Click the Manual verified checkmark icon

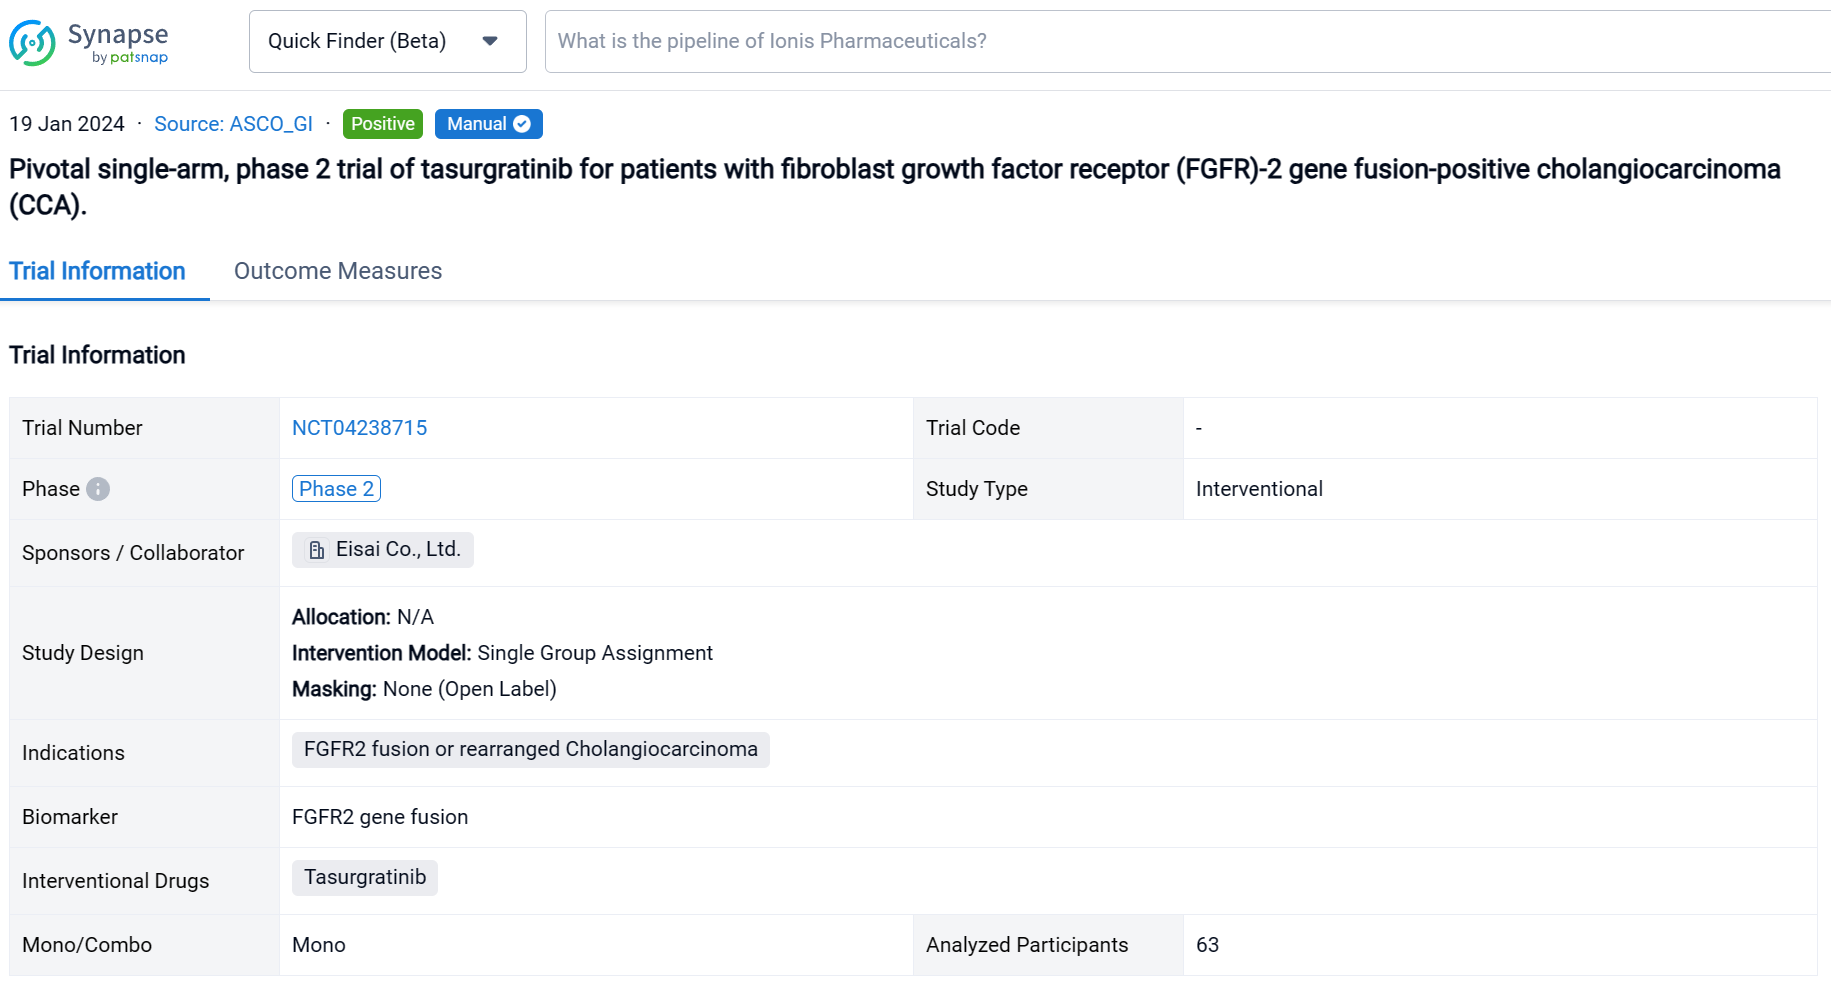tap(522, 124)
